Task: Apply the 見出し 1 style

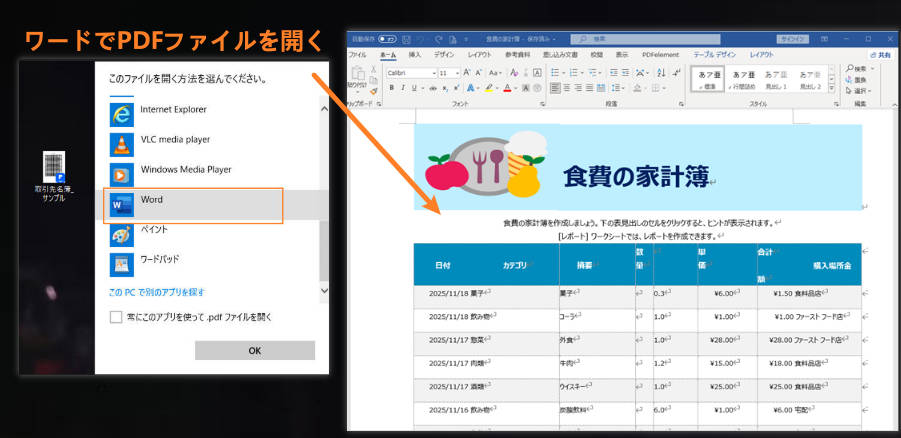Action: [777, 78]
